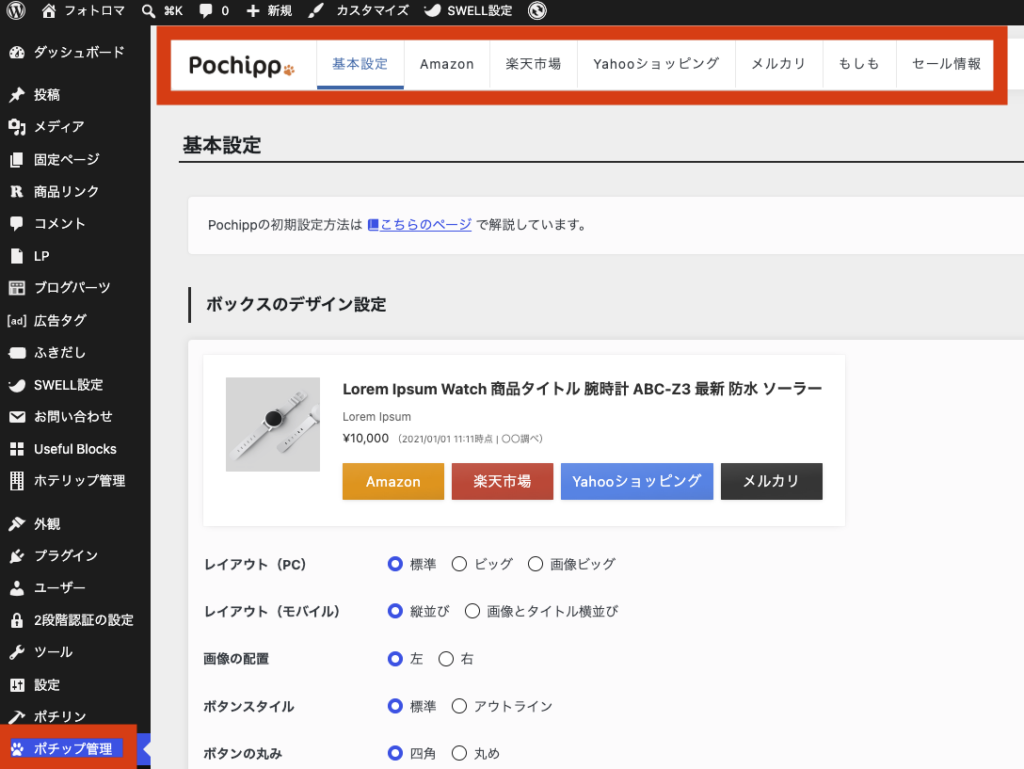The width and height of the screenshot is (1024, 769).
Task: Click the 固定ページ pages icon
Action: pos(17,159)
